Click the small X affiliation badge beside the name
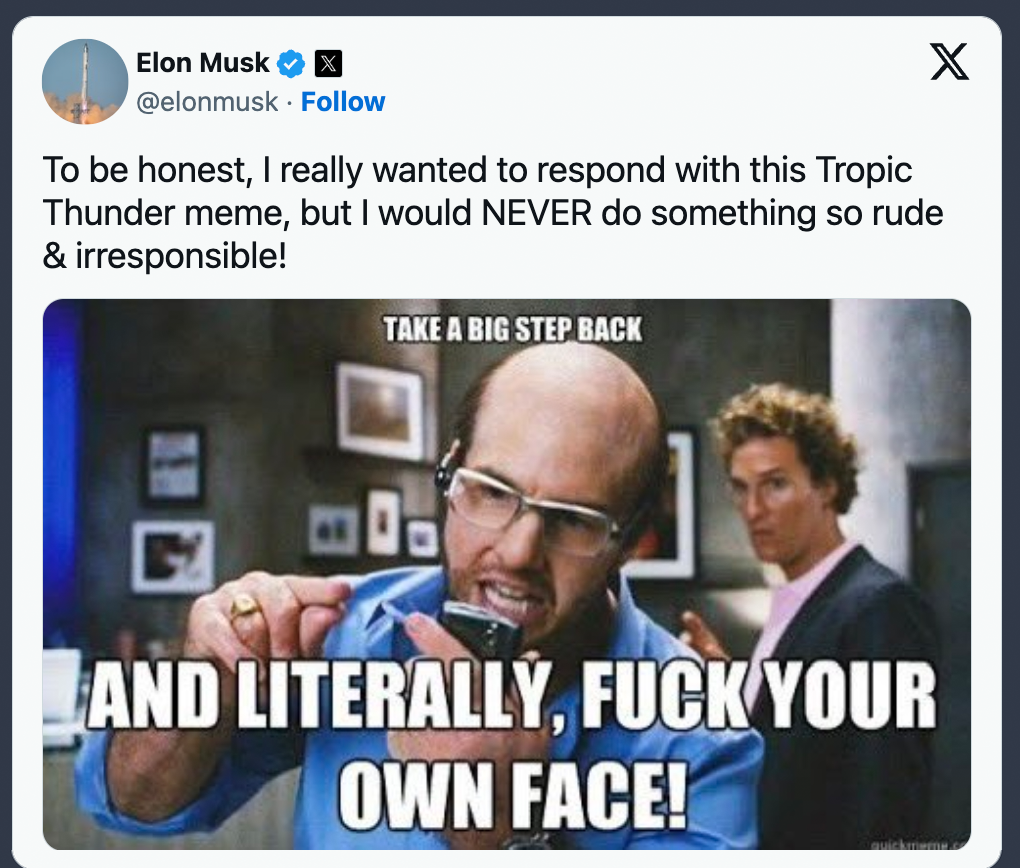Image resolution: width=1020 pixels, height=868 pixels. tap(328, 63)
